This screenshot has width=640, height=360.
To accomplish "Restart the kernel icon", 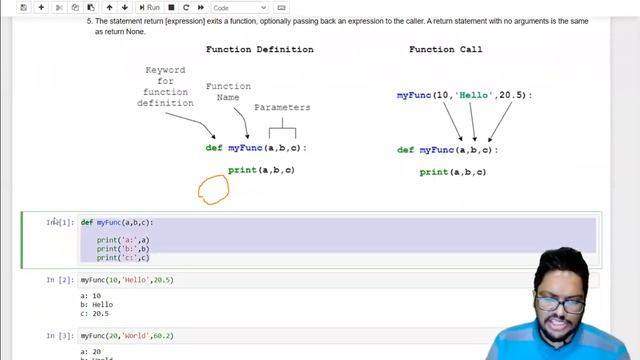I will click(x=186, y=7).
